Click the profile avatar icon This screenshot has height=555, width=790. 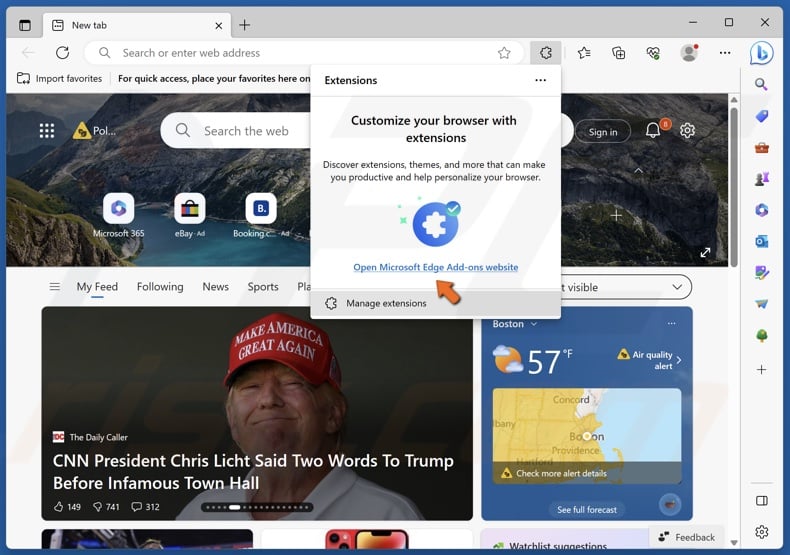pos(689,53)
